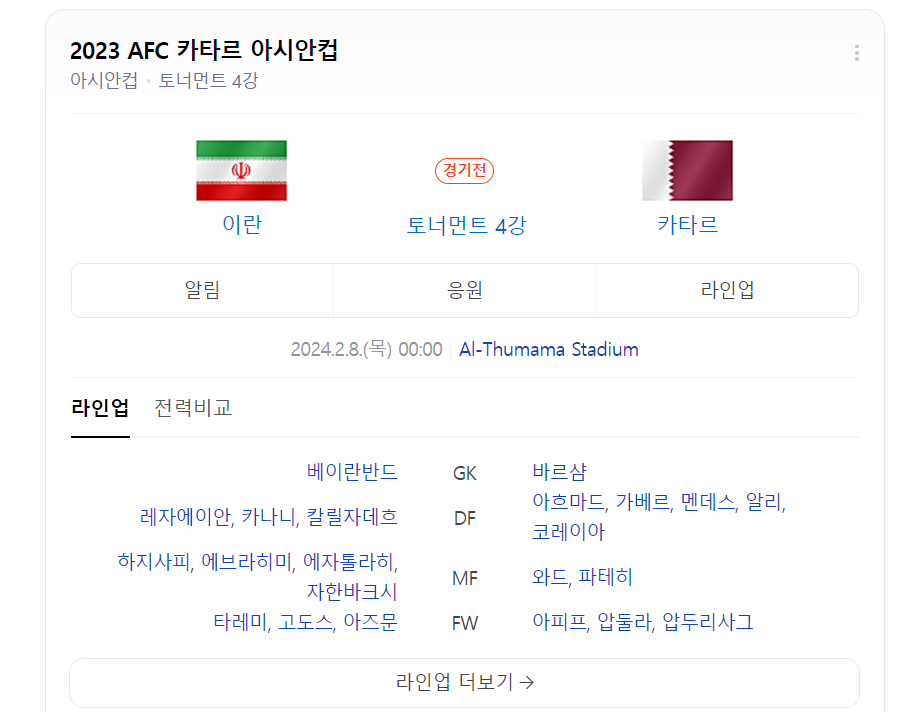Open the 응원 cheering section
The height and width of the screenshot is (712, 911).
[x=464, y=290]
